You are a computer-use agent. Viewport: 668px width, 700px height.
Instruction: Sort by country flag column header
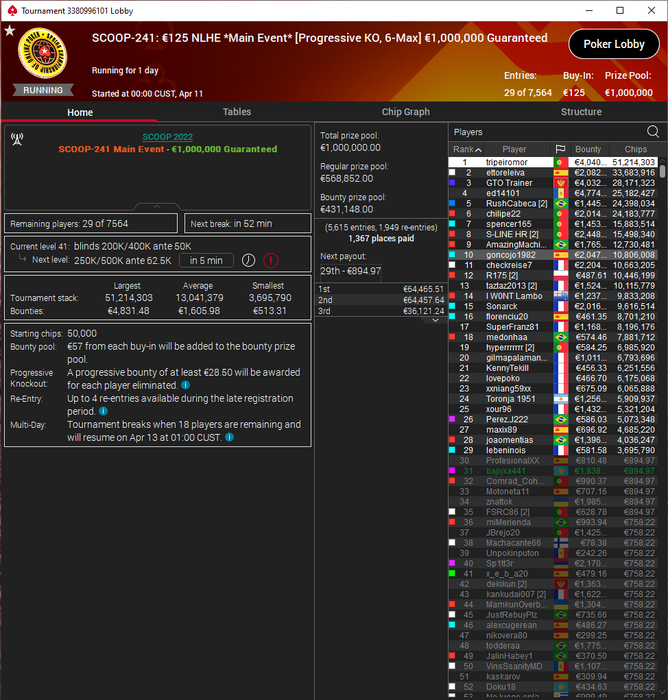point(560,149)
